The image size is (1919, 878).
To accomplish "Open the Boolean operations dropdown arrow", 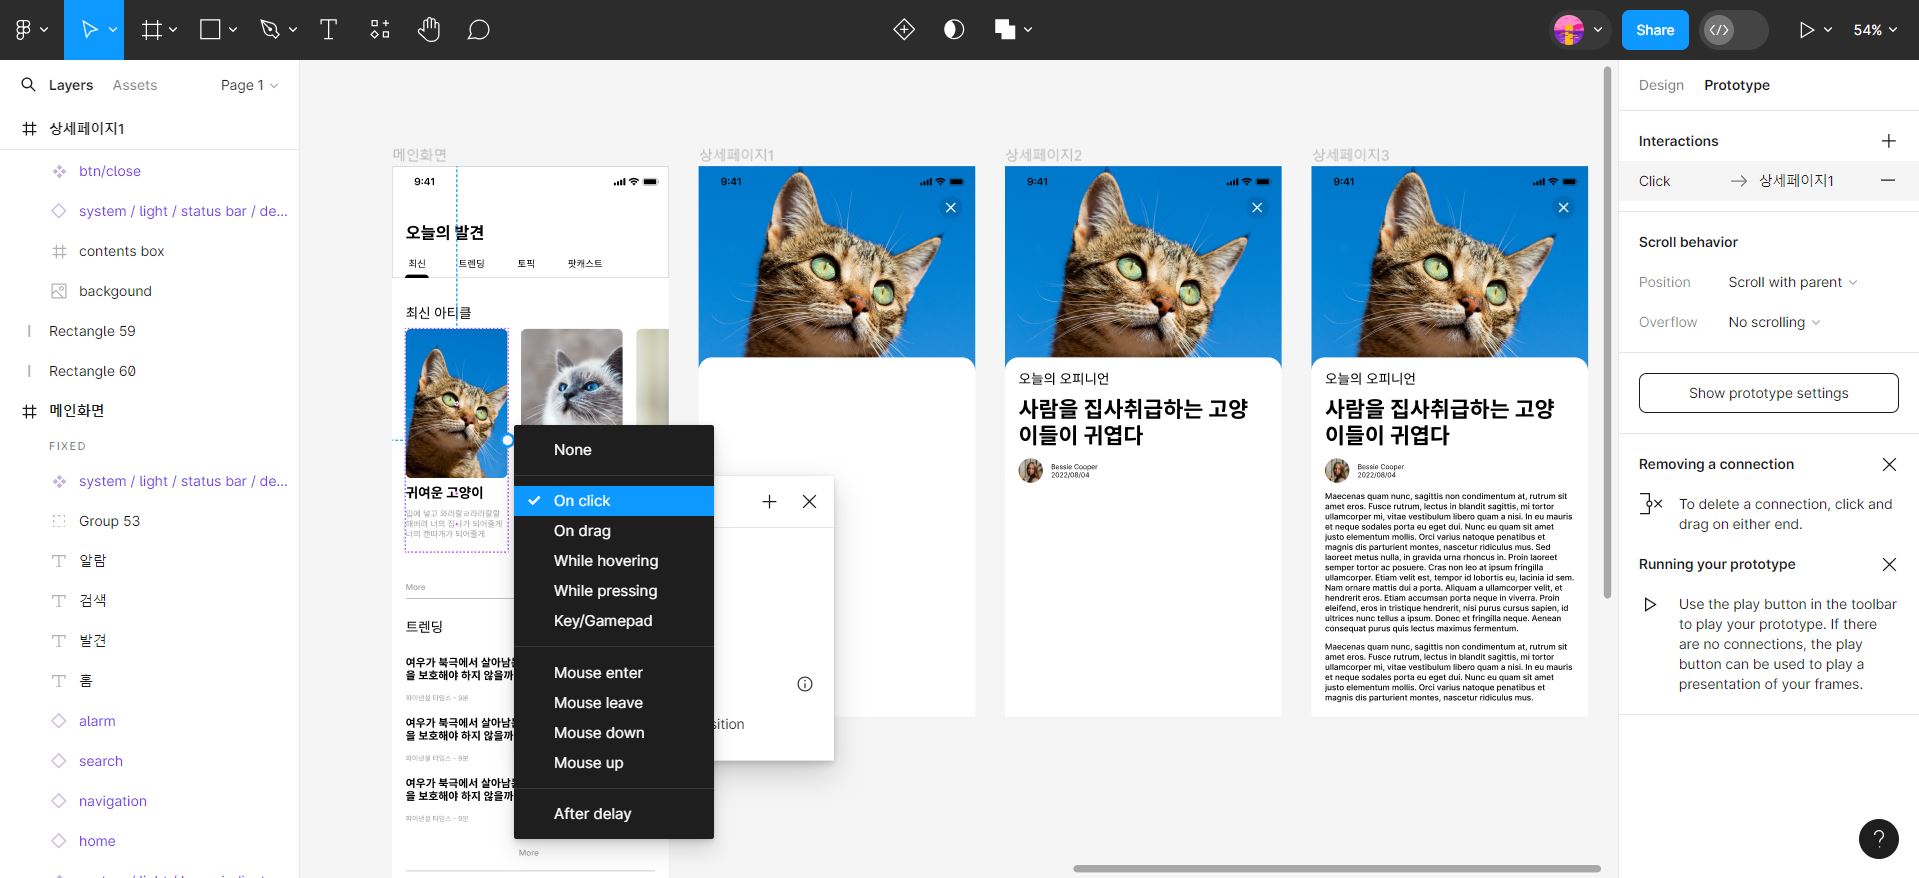I will (x=1028, y=30).
